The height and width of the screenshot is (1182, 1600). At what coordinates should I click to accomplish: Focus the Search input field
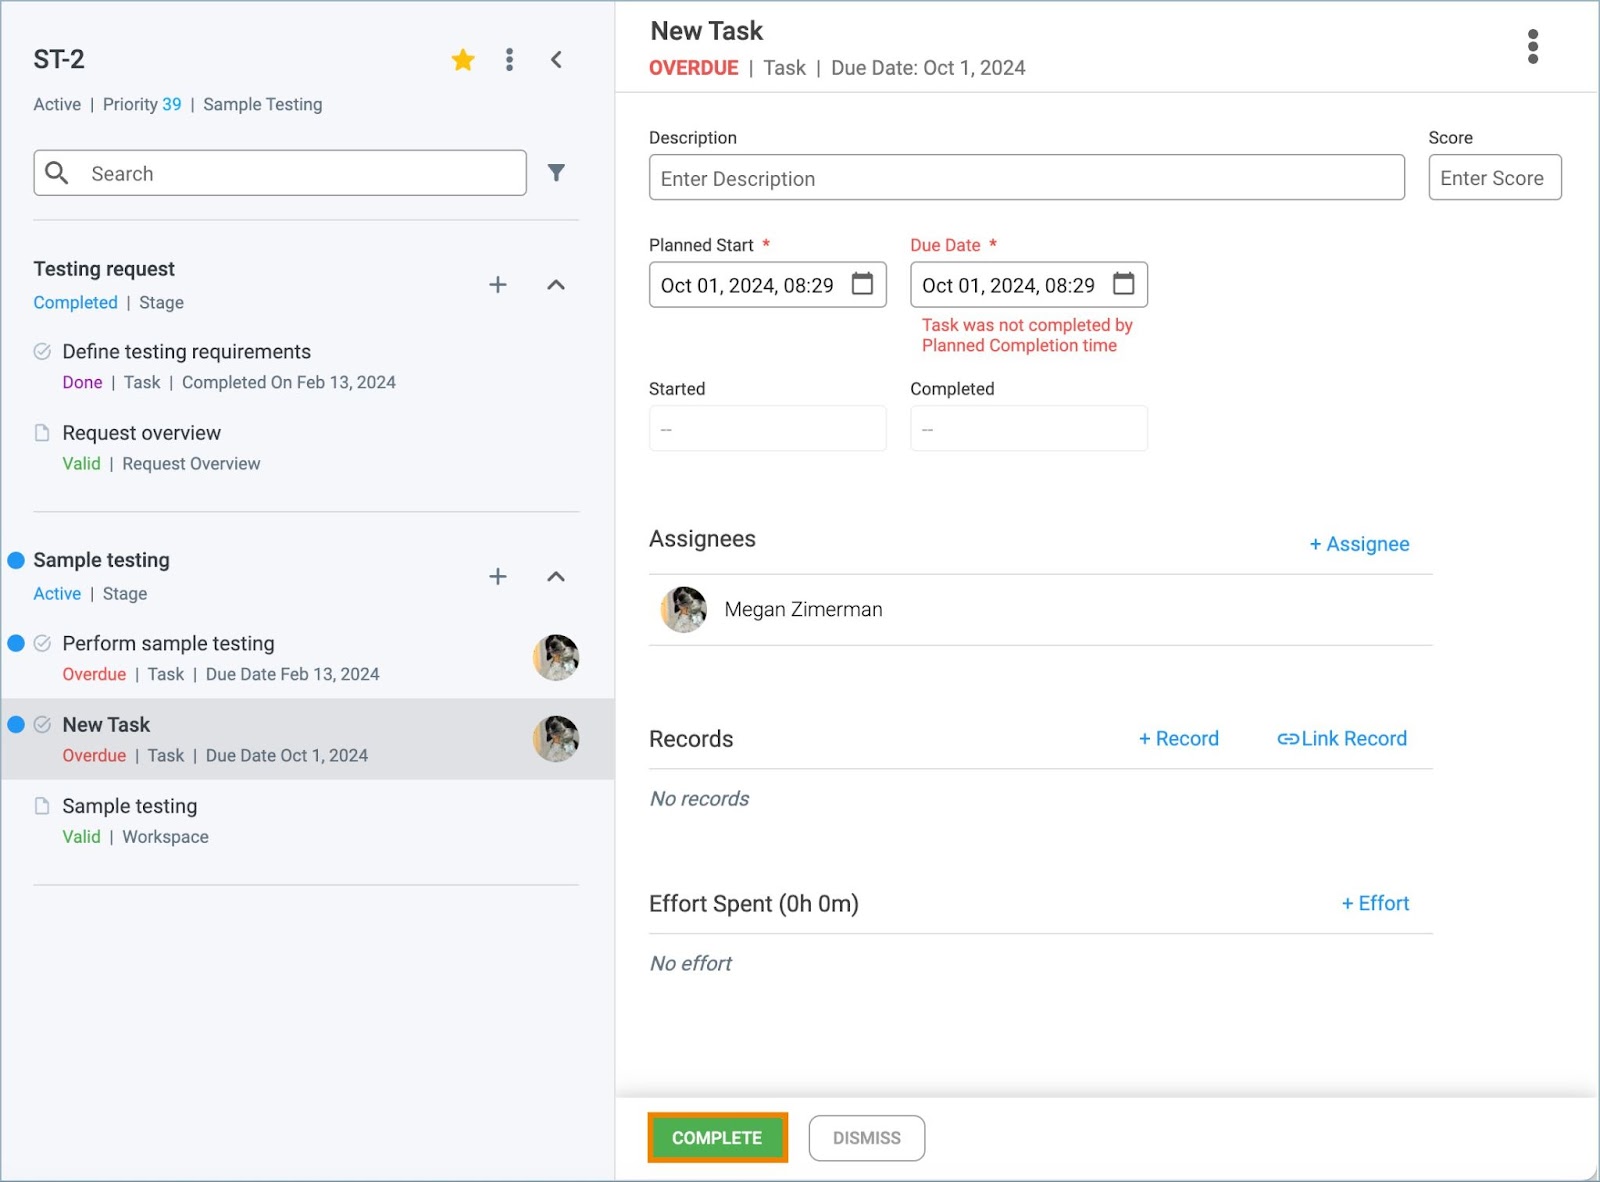tap(280, 173)
